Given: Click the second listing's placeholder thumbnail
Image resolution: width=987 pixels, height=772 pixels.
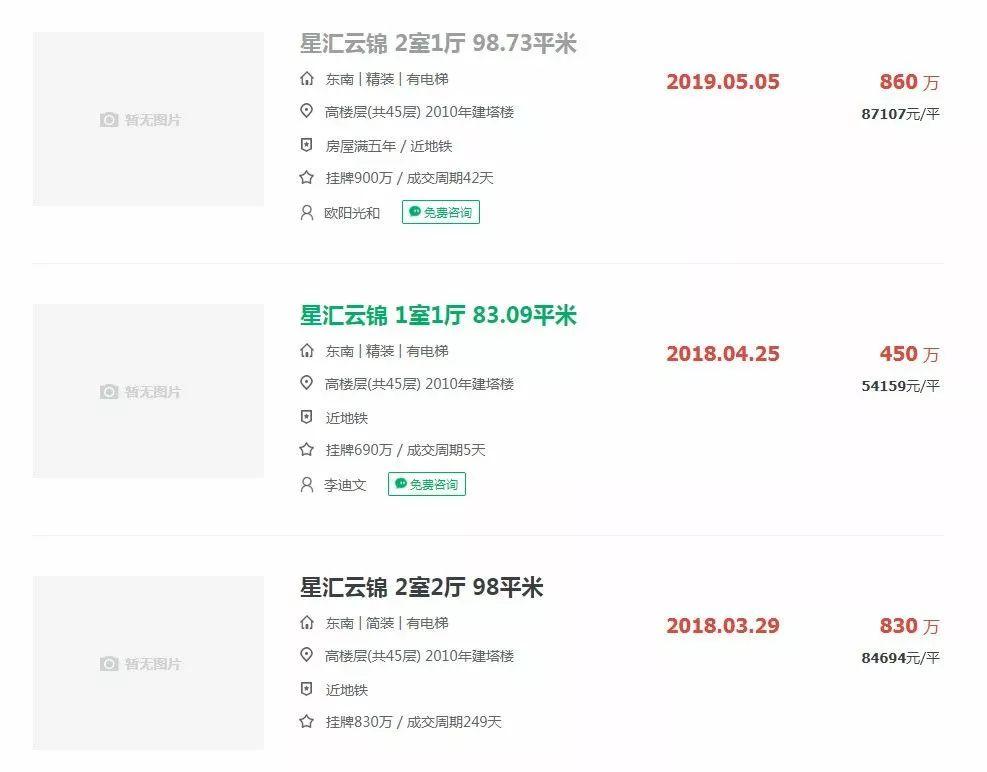Looking at the screenshot, I should tap(148, 391).
